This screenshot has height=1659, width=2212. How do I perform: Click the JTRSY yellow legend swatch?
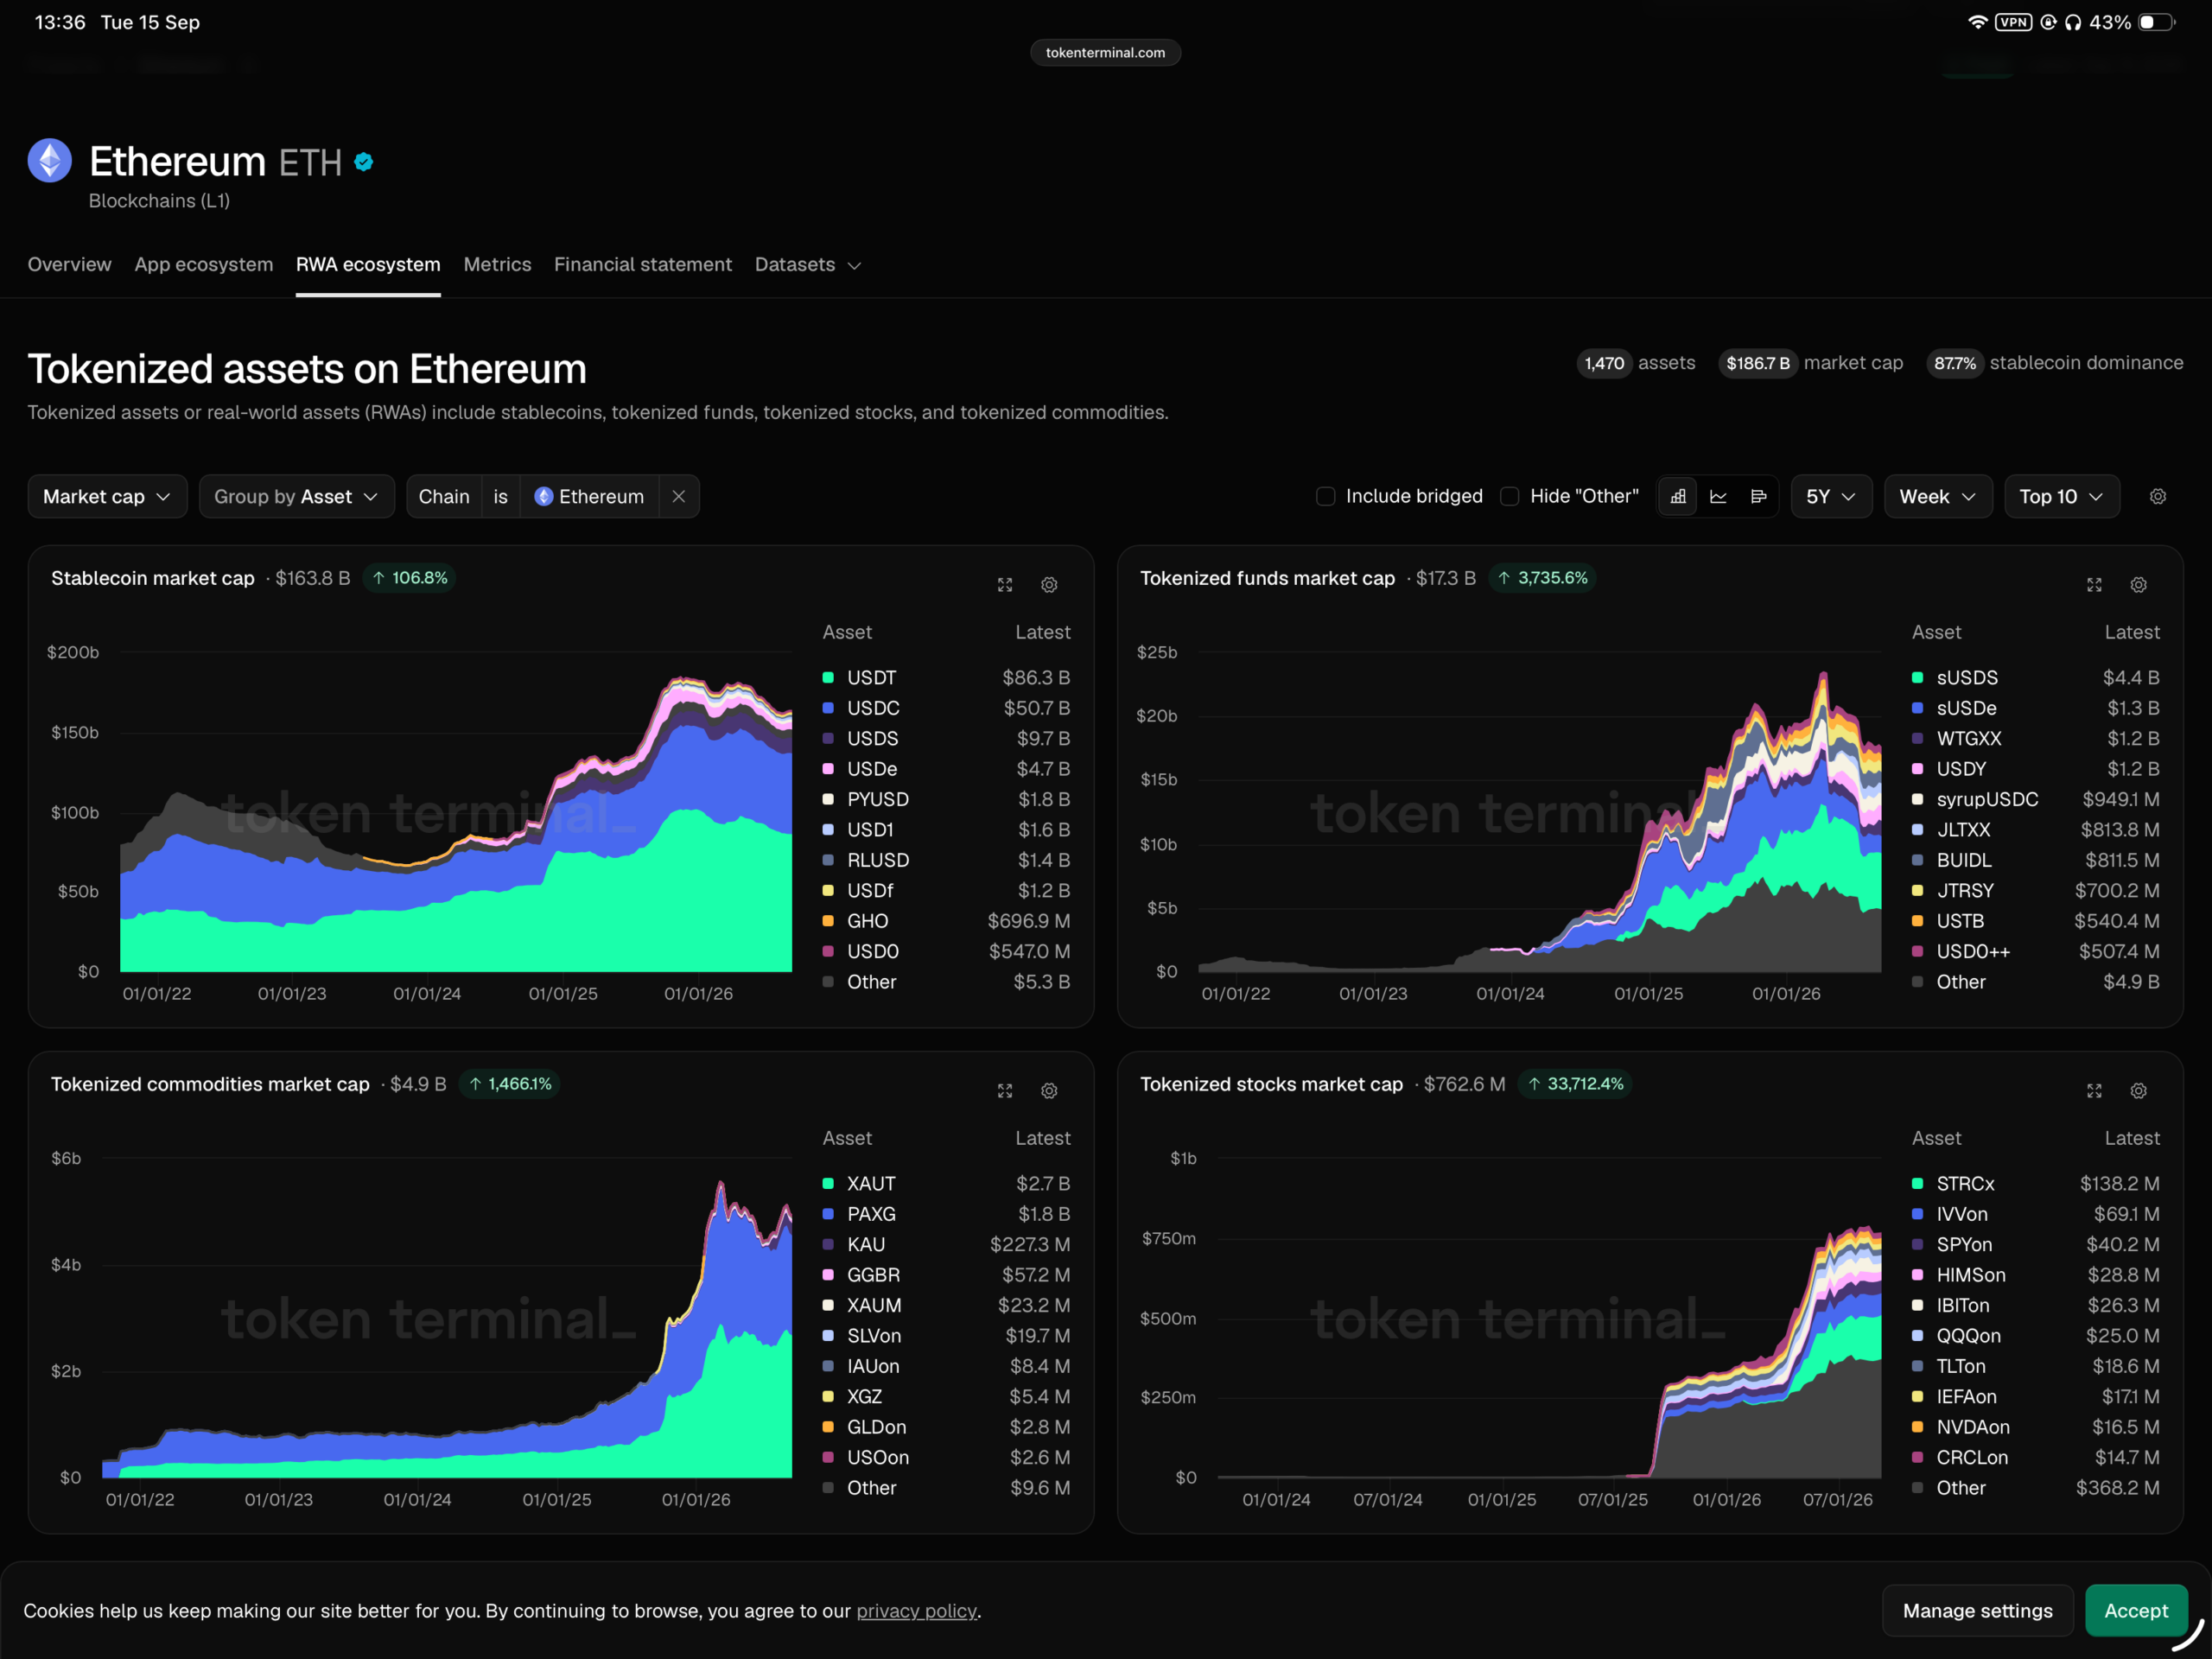click(x=1917, y=891)
